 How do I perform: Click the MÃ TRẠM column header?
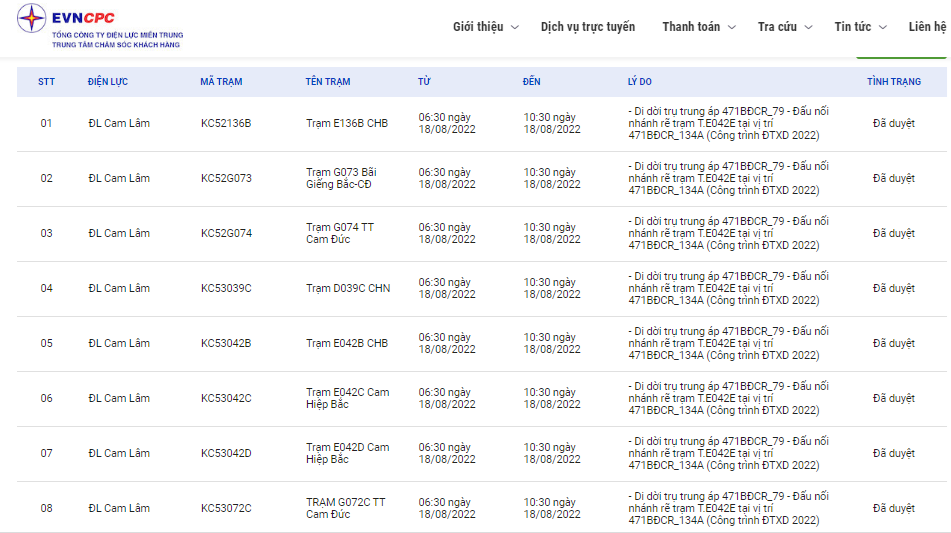point(221,82)
